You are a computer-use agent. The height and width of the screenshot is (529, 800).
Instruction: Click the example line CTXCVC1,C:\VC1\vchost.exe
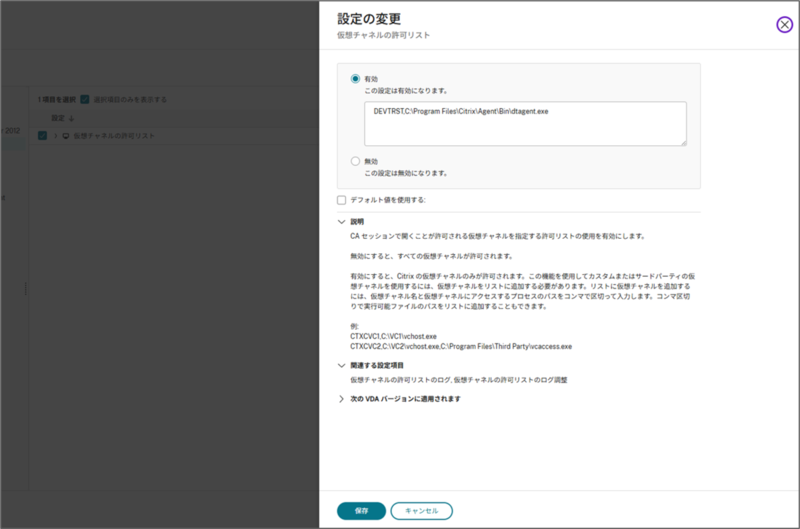(393, 336)
